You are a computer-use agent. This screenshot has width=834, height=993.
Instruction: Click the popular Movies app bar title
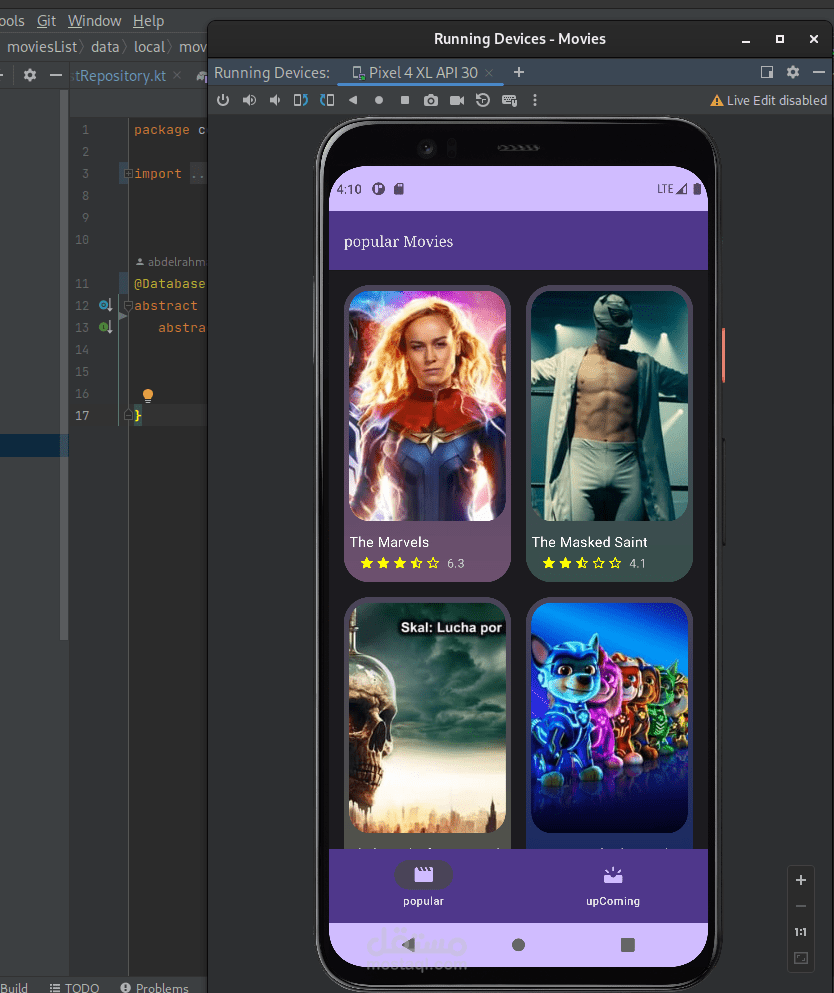pos(398,241)
